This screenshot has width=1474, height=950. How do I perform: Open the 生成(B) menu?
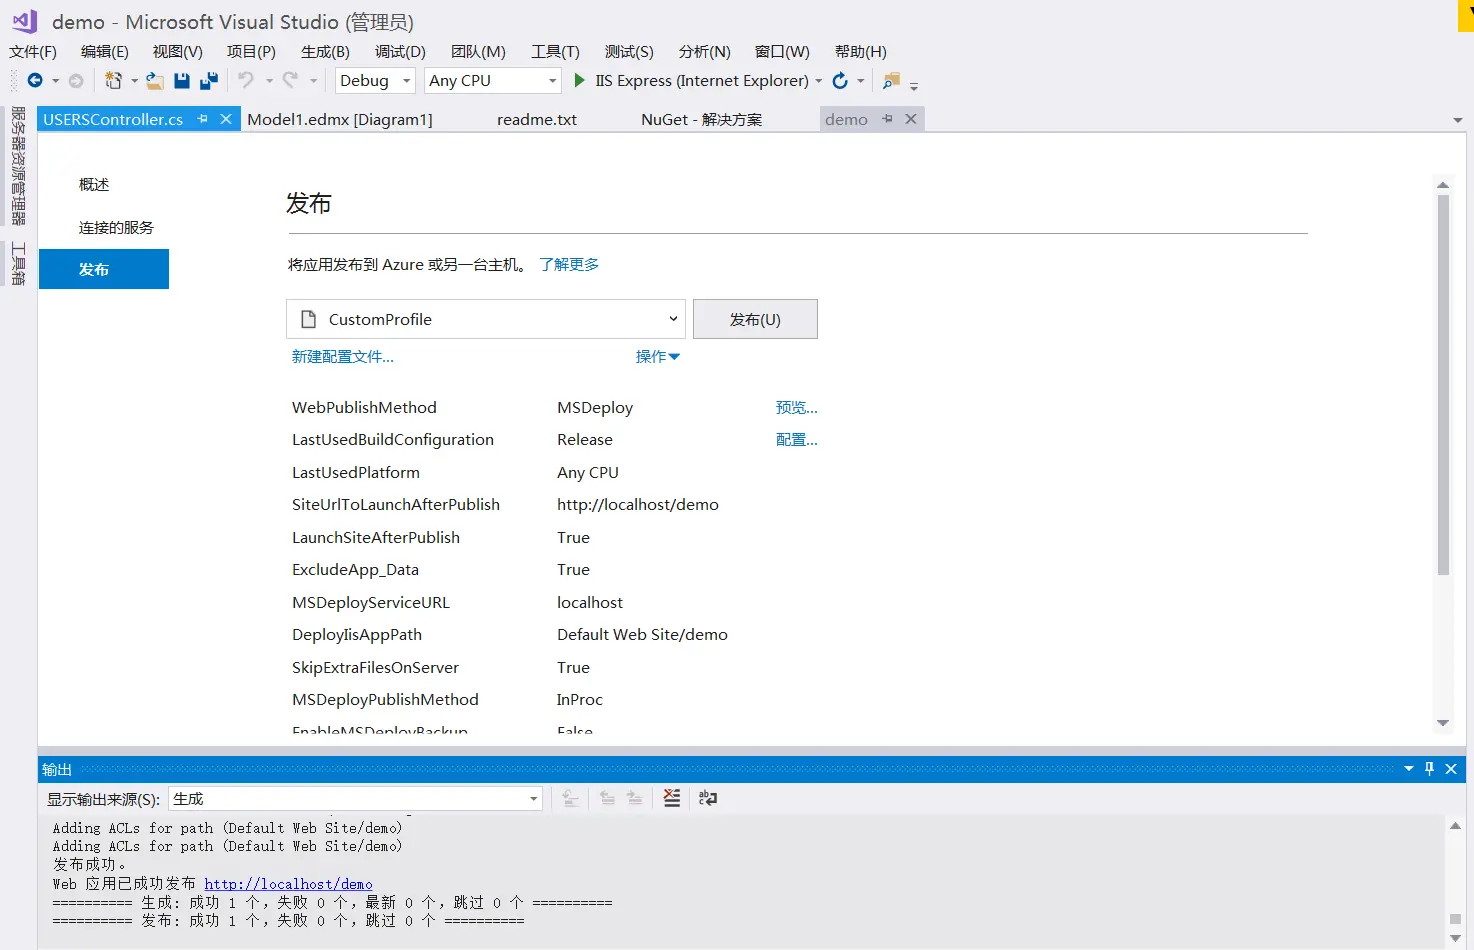pyautogui.click(x=325, y=52)
